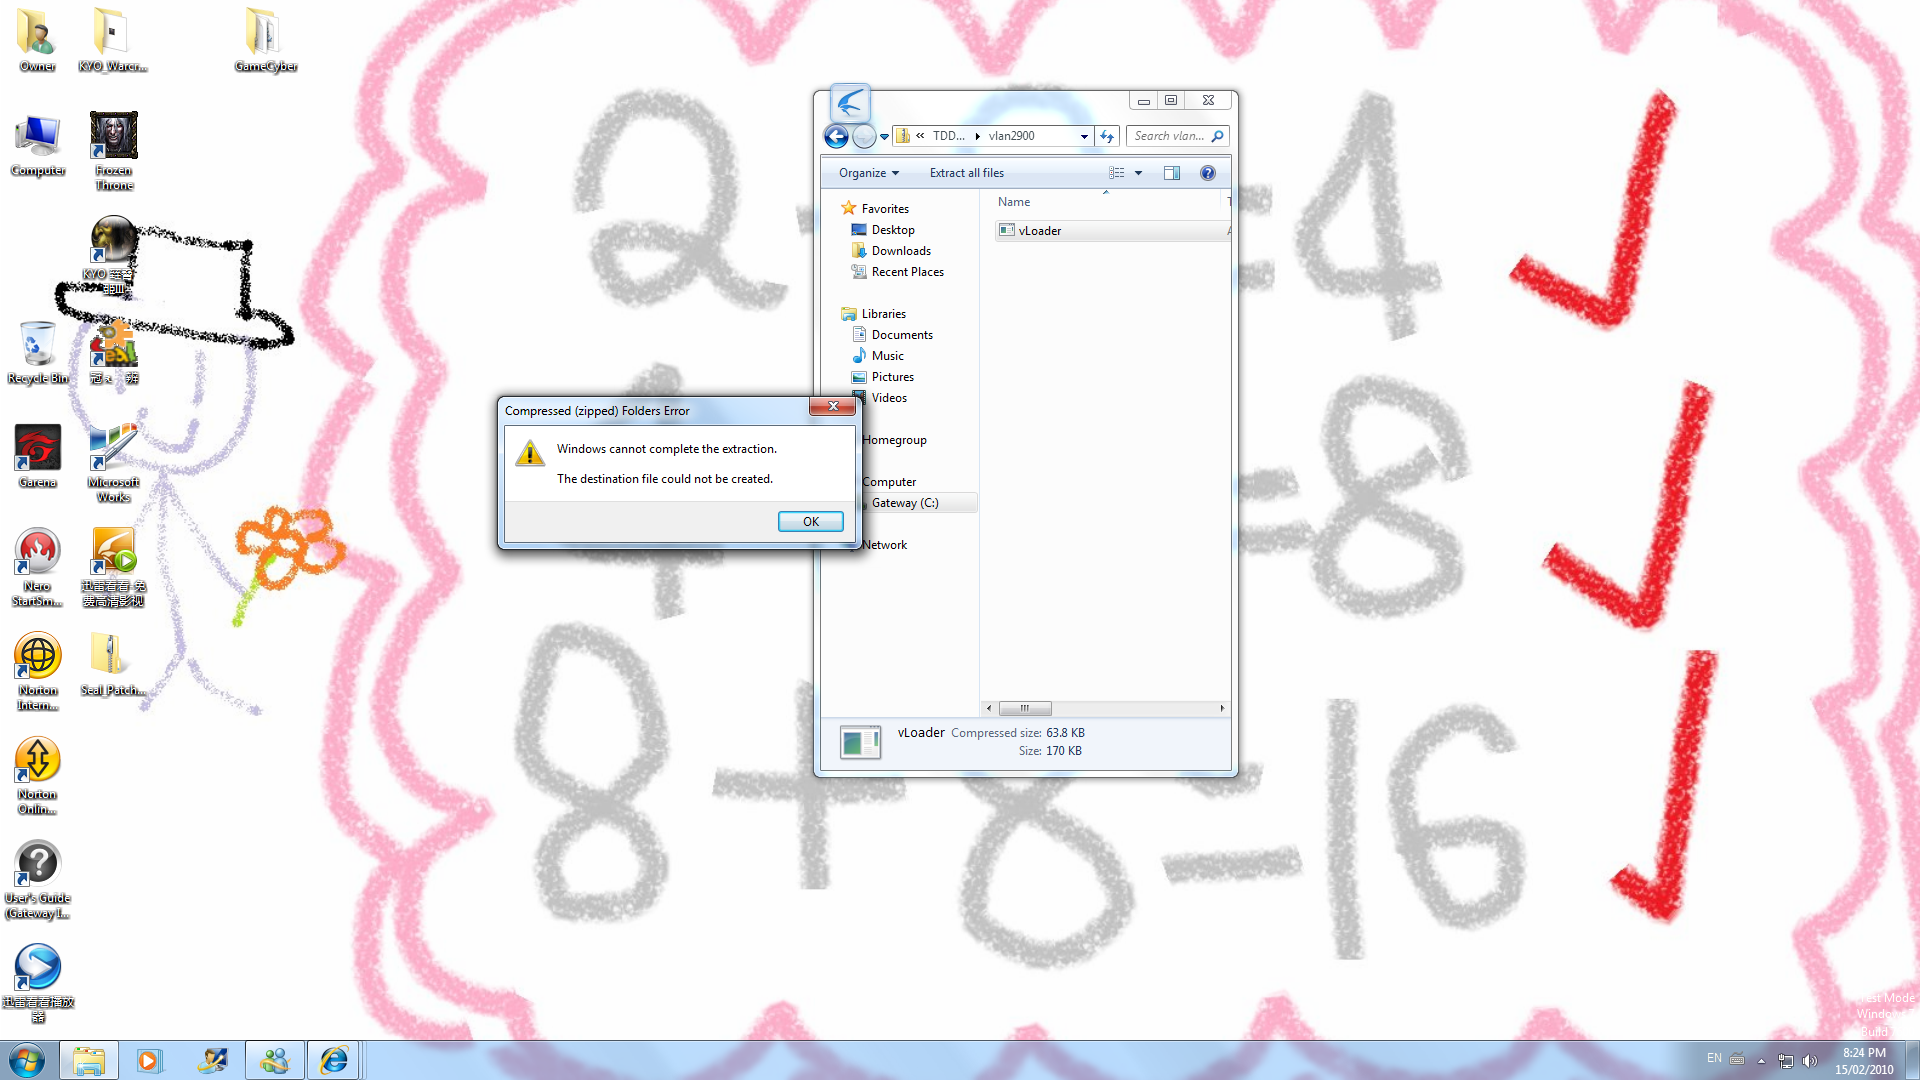Open the Organize menu
The height and width of the screenshot is (1080, 1920).
[x=868, y=173]
